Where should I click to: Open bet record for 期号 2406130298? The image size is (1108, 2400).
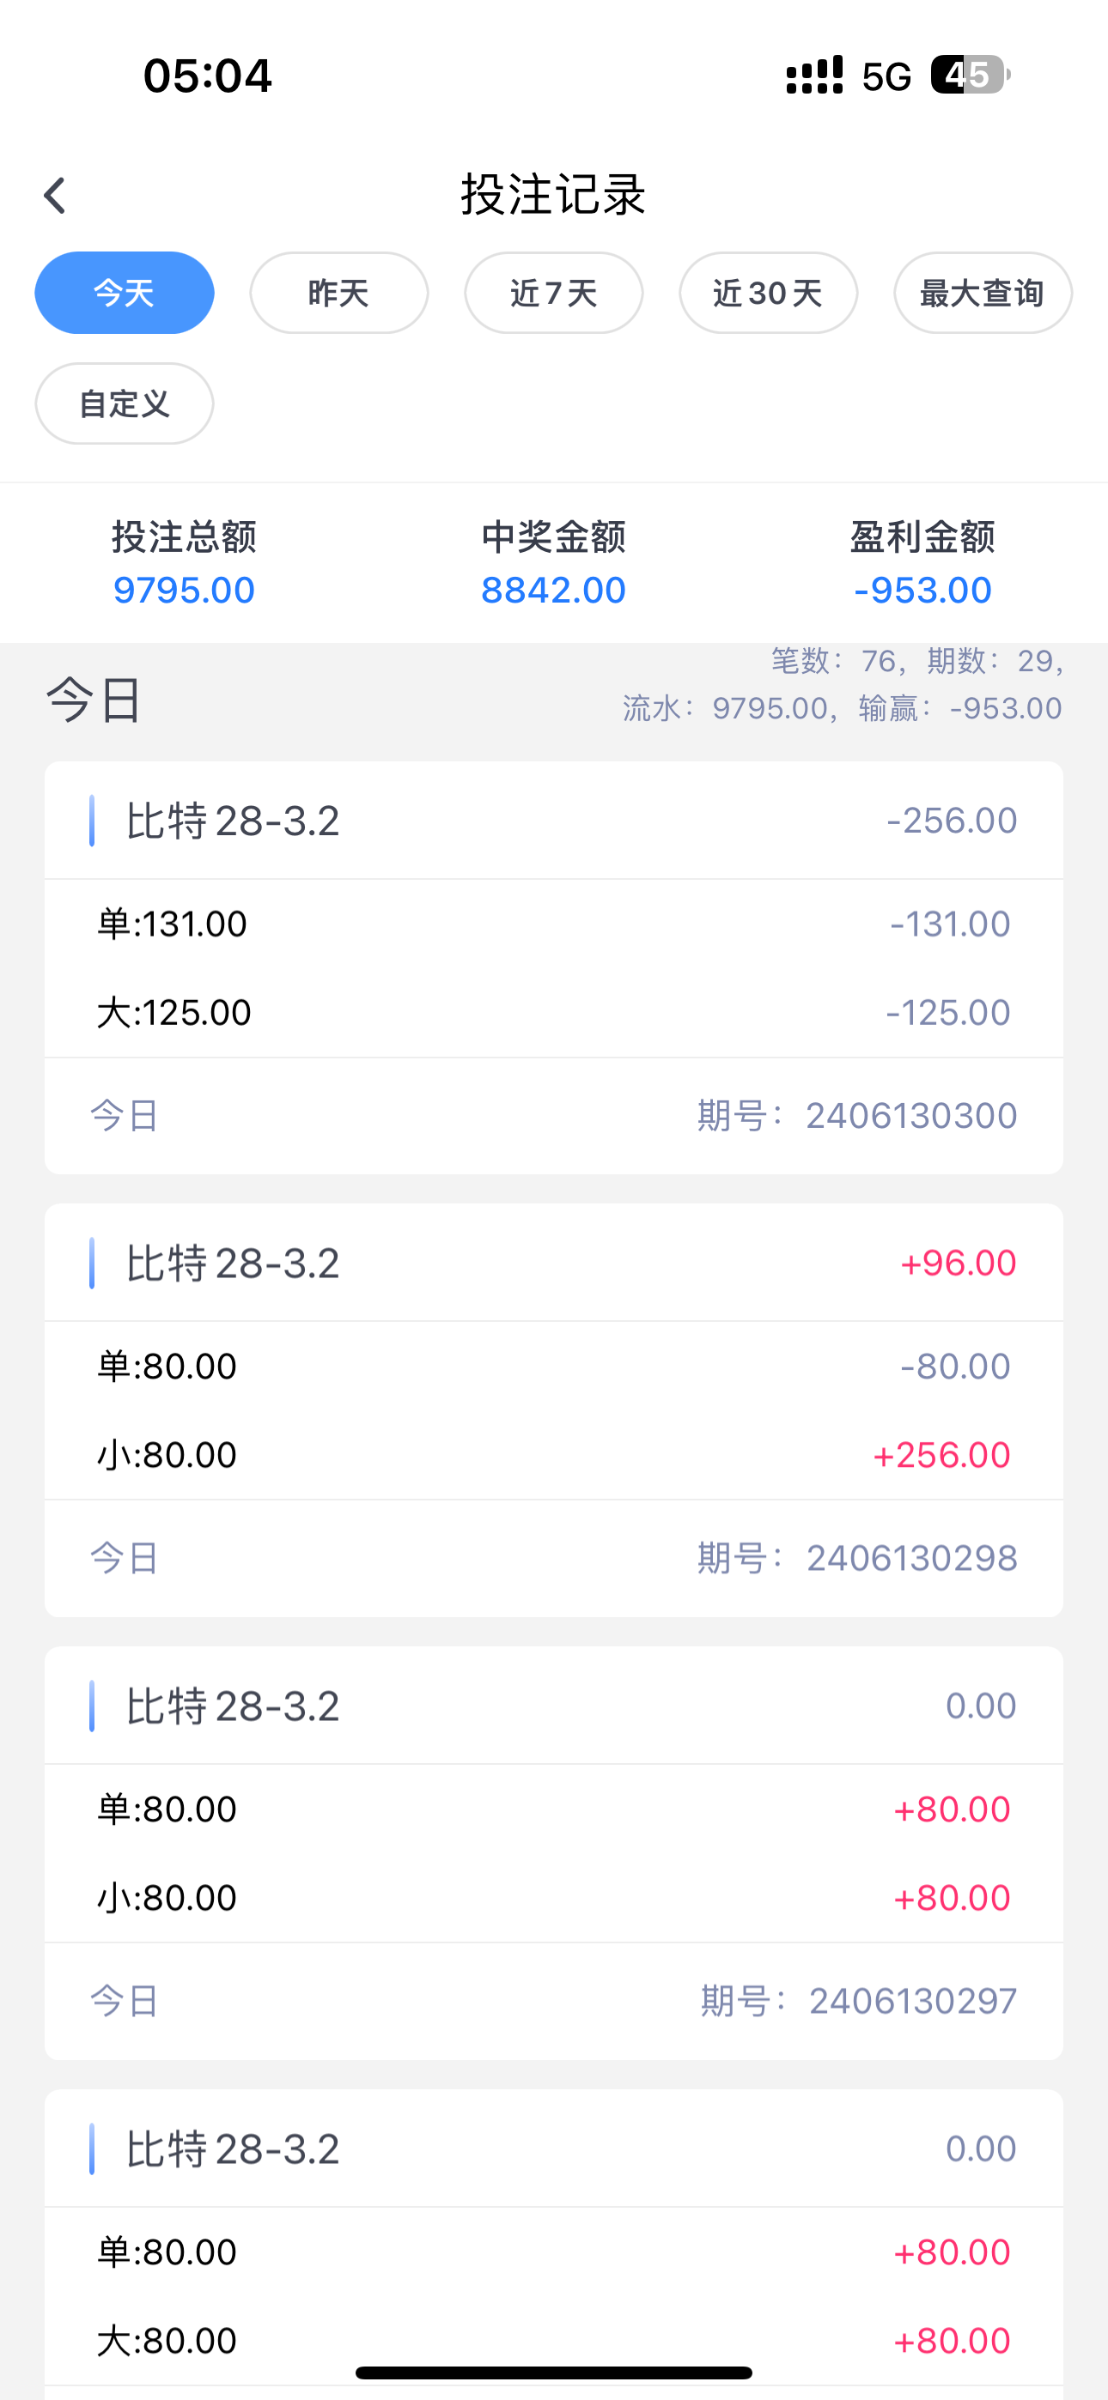click(553, 1557)
